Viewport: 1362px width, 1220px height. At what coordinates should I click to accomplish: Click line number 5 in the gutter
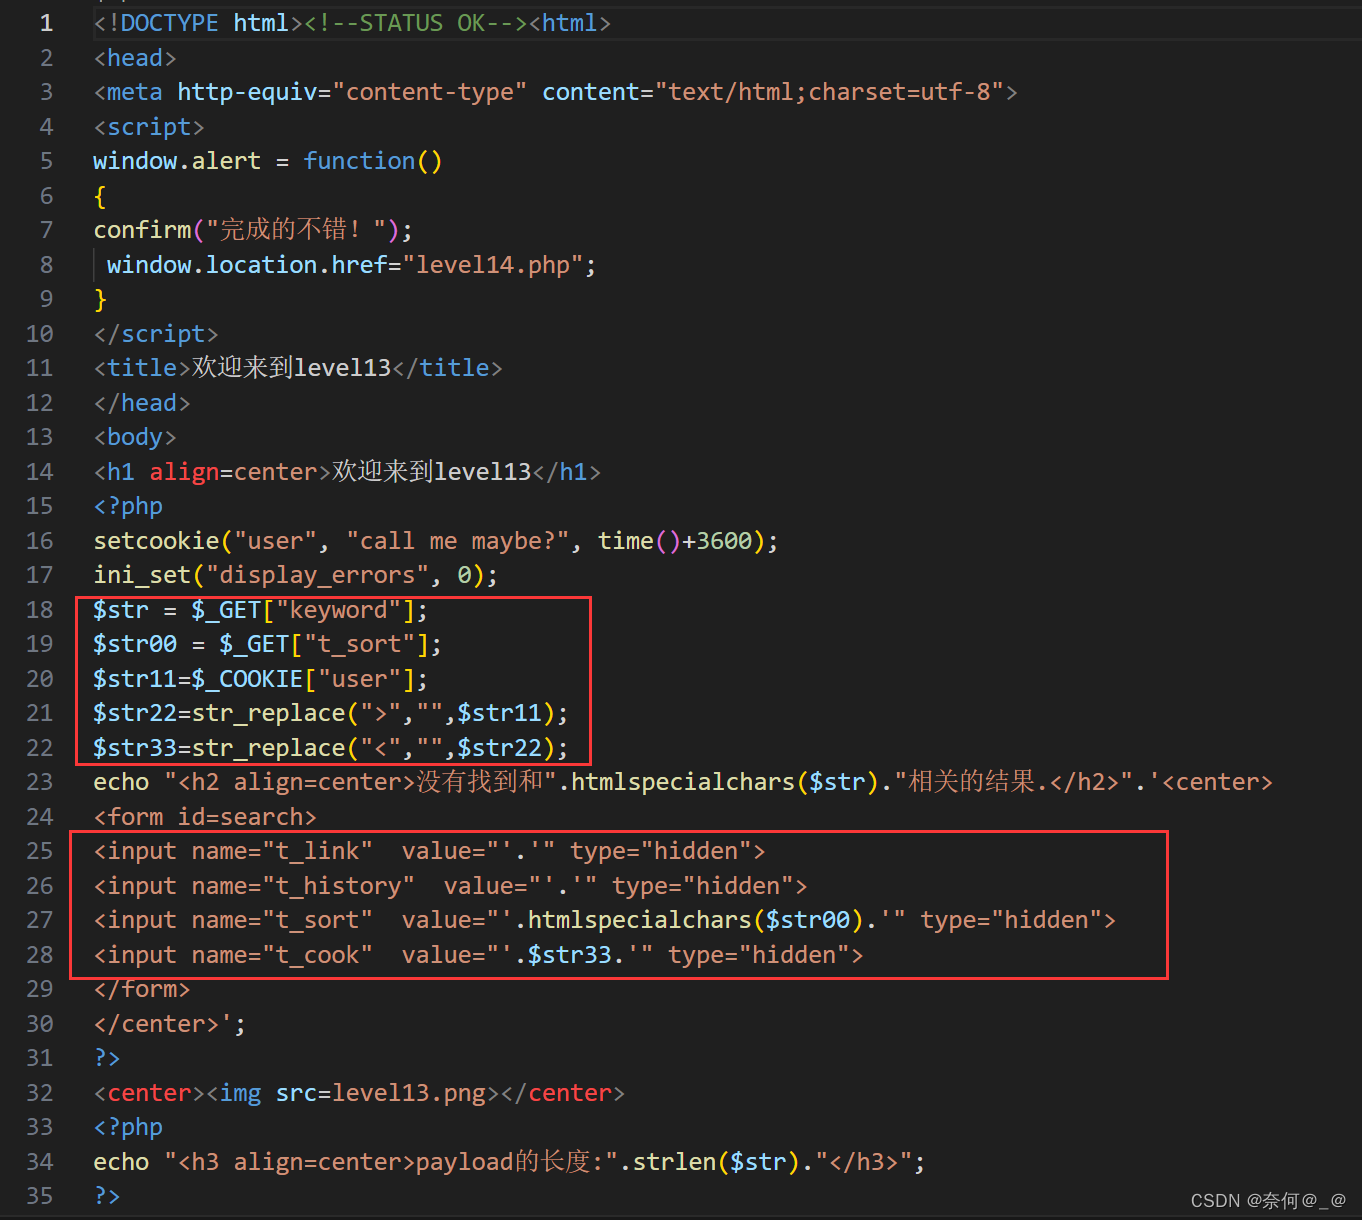coord(46,161)
